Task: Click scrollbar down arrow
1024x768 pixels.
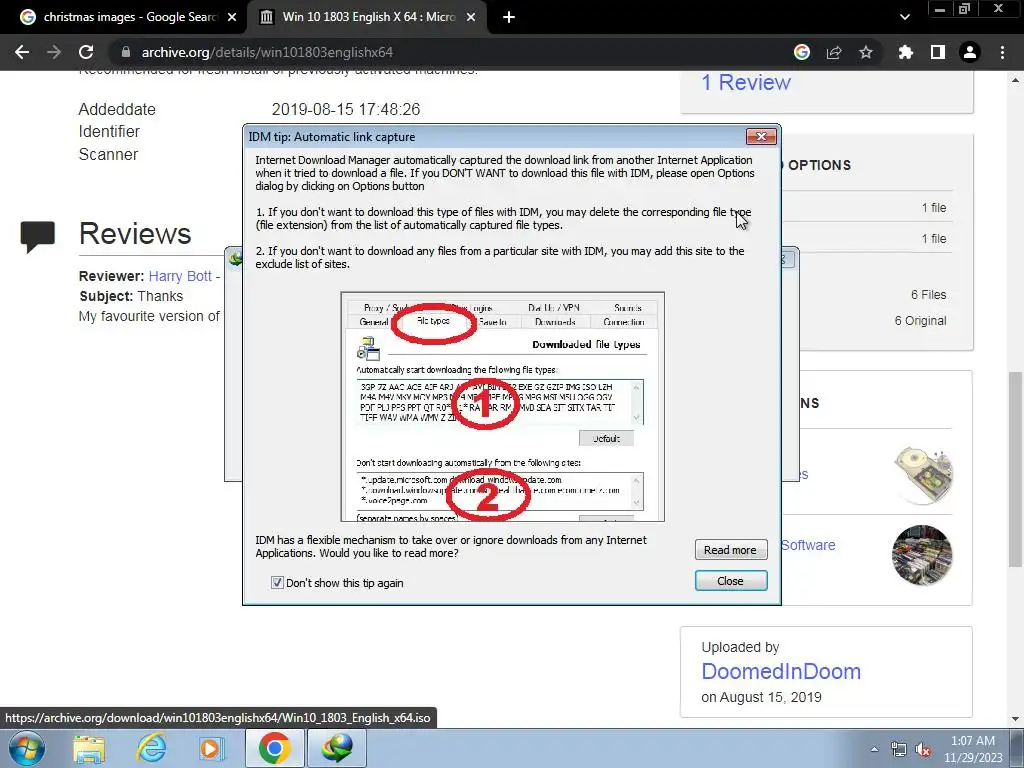Action: 1016,720
